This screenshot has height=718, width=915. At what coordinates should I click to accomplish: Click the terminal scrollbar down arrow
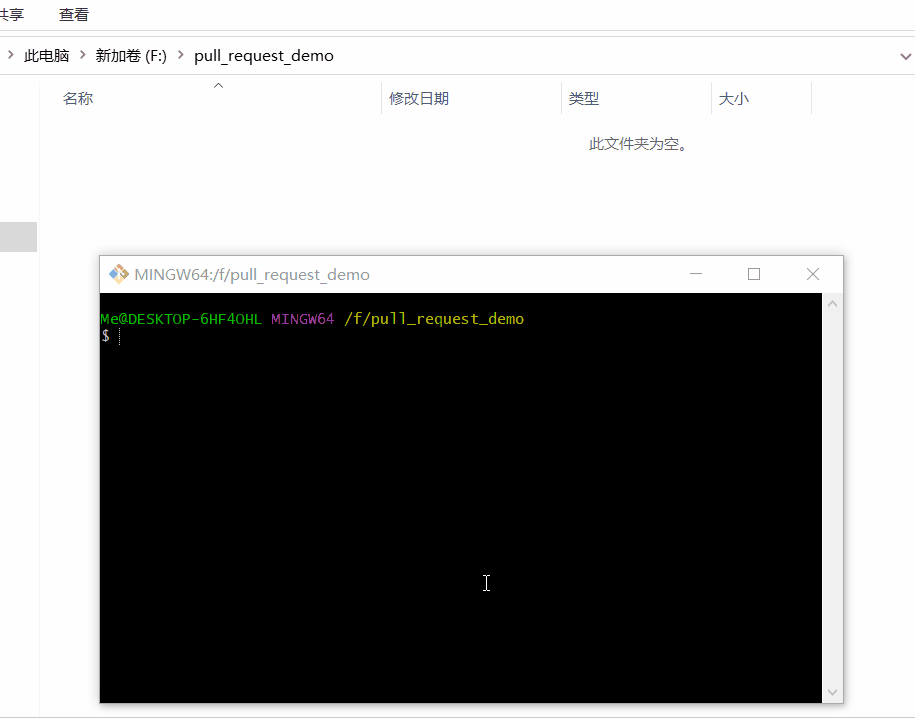(x=833, y=692)
